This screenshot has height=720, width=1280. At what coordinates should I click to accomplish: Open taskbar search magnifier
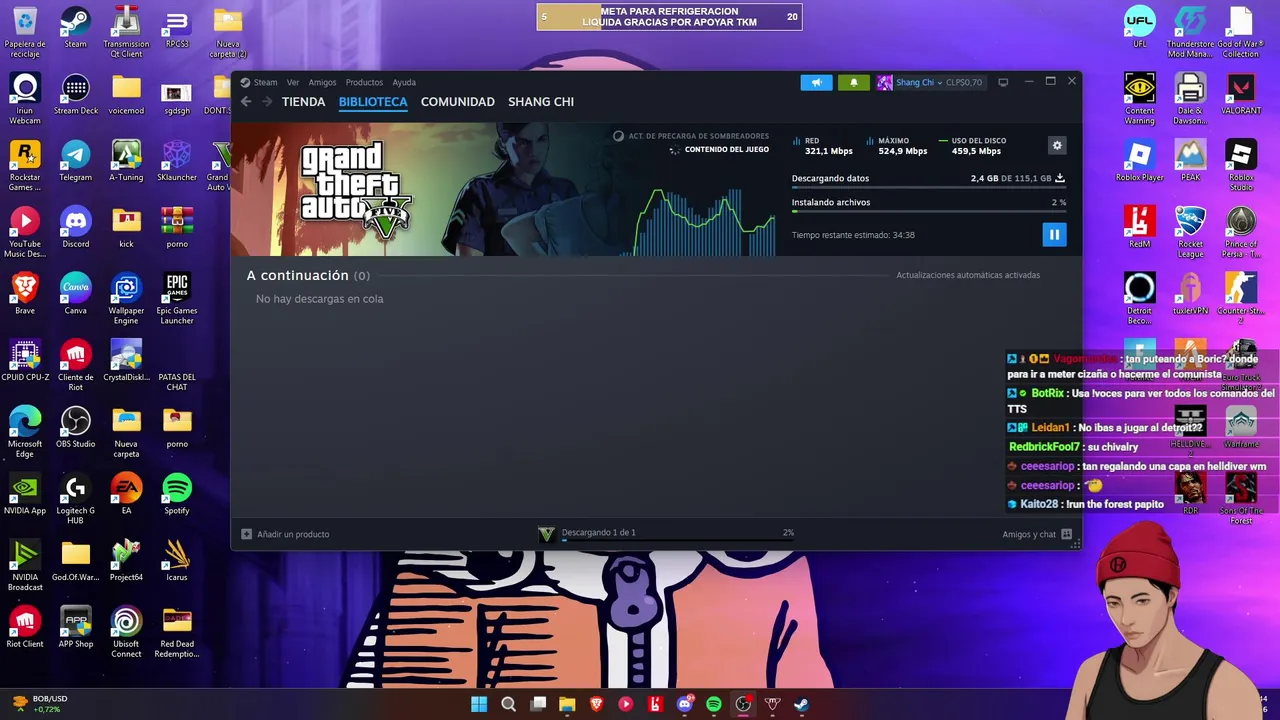(x=508, y=704)
